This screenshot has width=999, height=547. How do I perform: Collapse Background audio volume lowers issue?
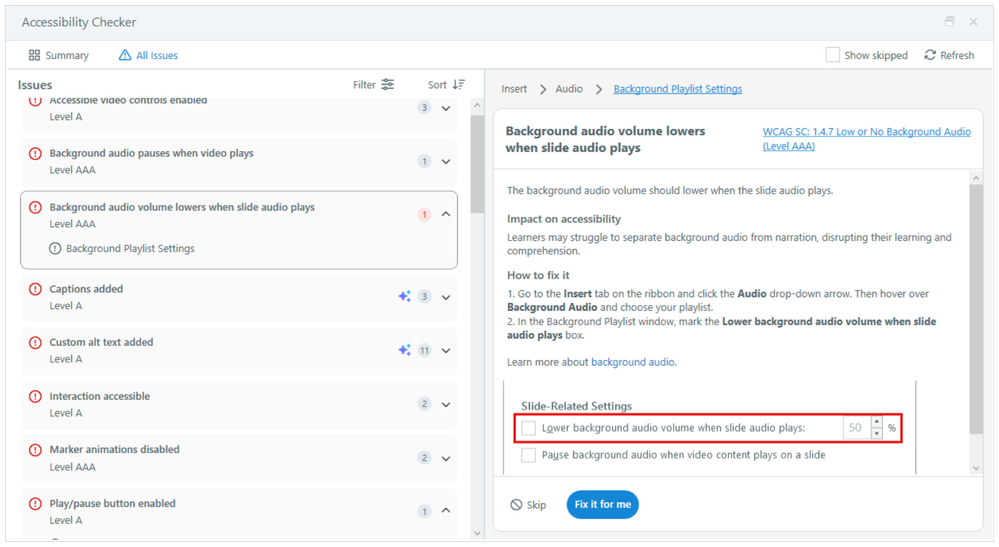[x=446, y=214]
